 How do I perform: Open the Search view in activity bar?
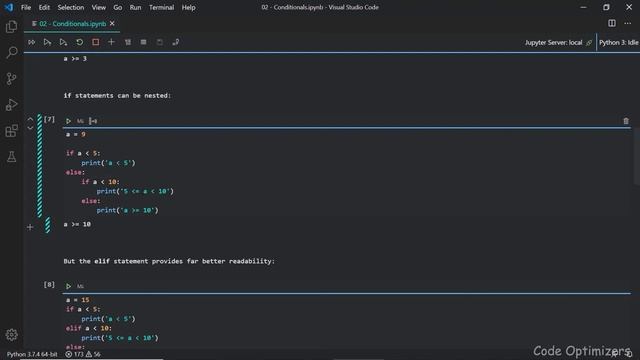11,52
